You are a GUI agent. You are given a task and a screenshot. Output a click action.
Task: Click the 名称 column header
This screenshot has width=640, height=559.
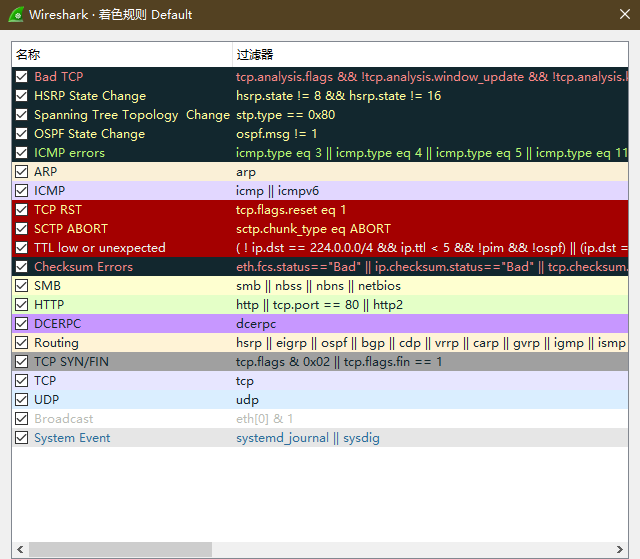pyautogui.click(x=122, y=55)
